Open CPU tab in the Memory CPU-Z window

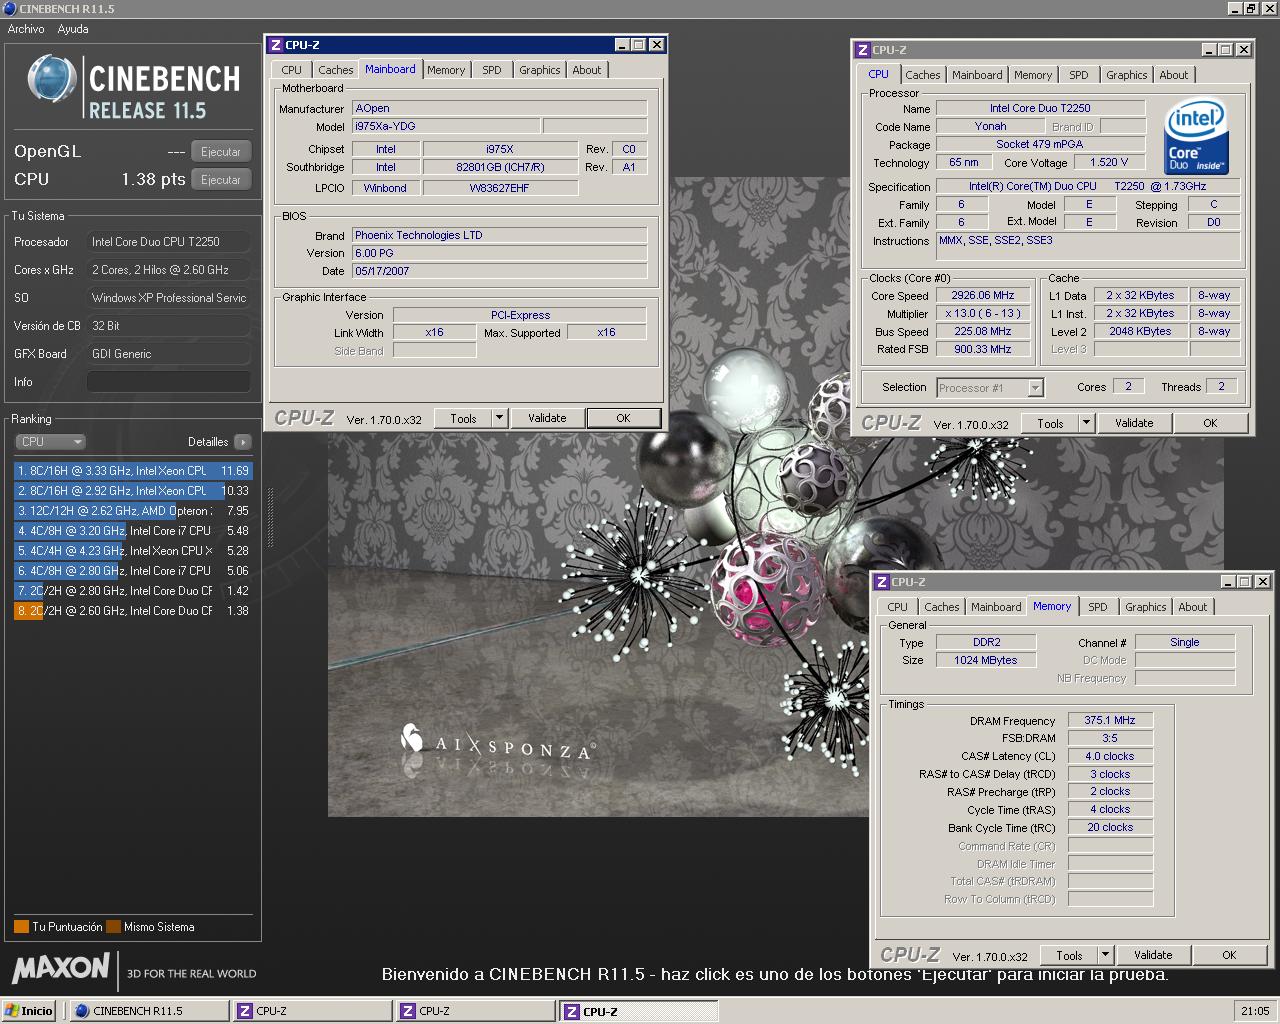[897, 607]
